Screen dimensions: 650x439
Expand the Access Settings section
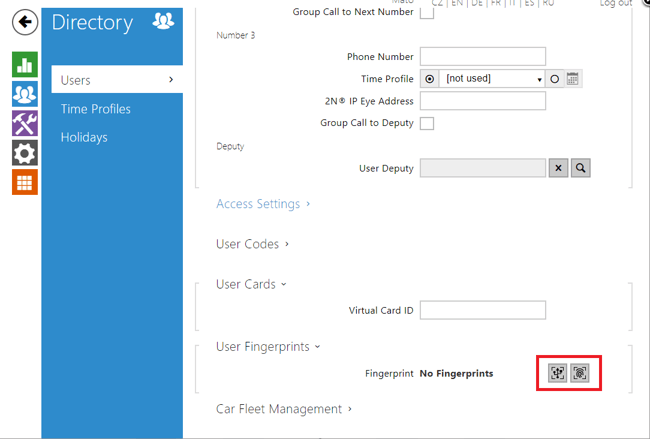click(x=263, y=204)
